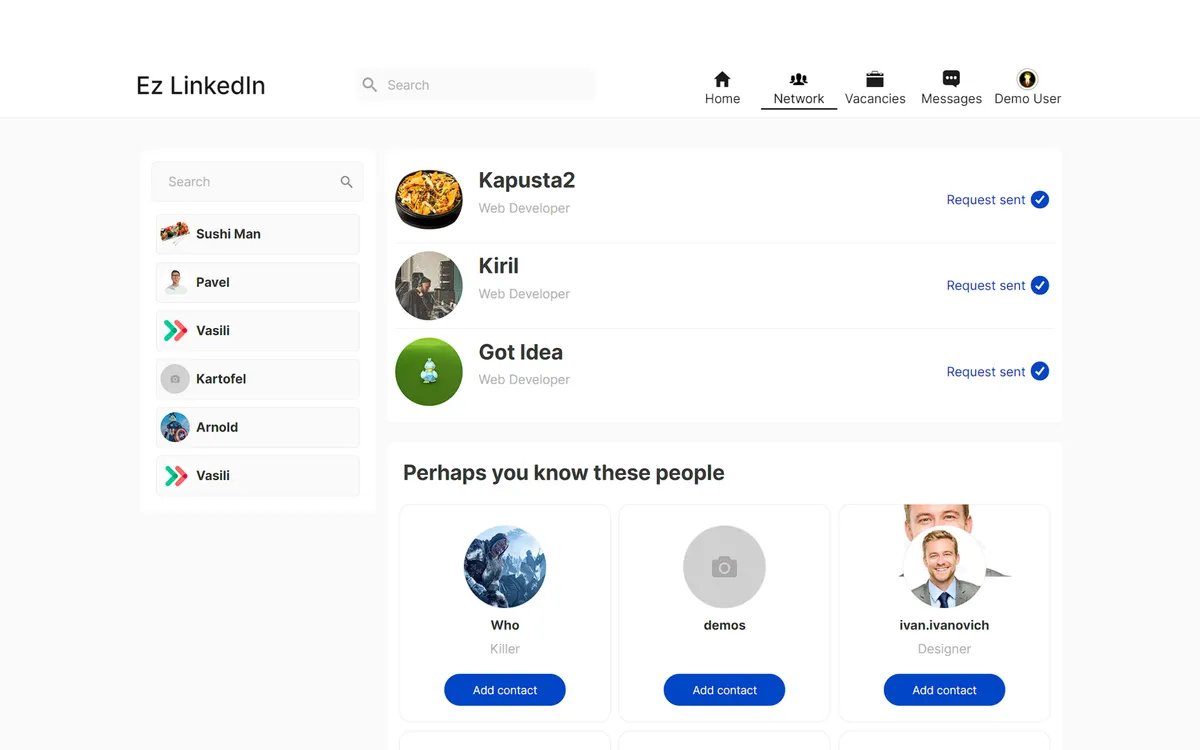Click Sushi Man's avatar in contacts list
The image size is (1200, 750).
point(175,234)
